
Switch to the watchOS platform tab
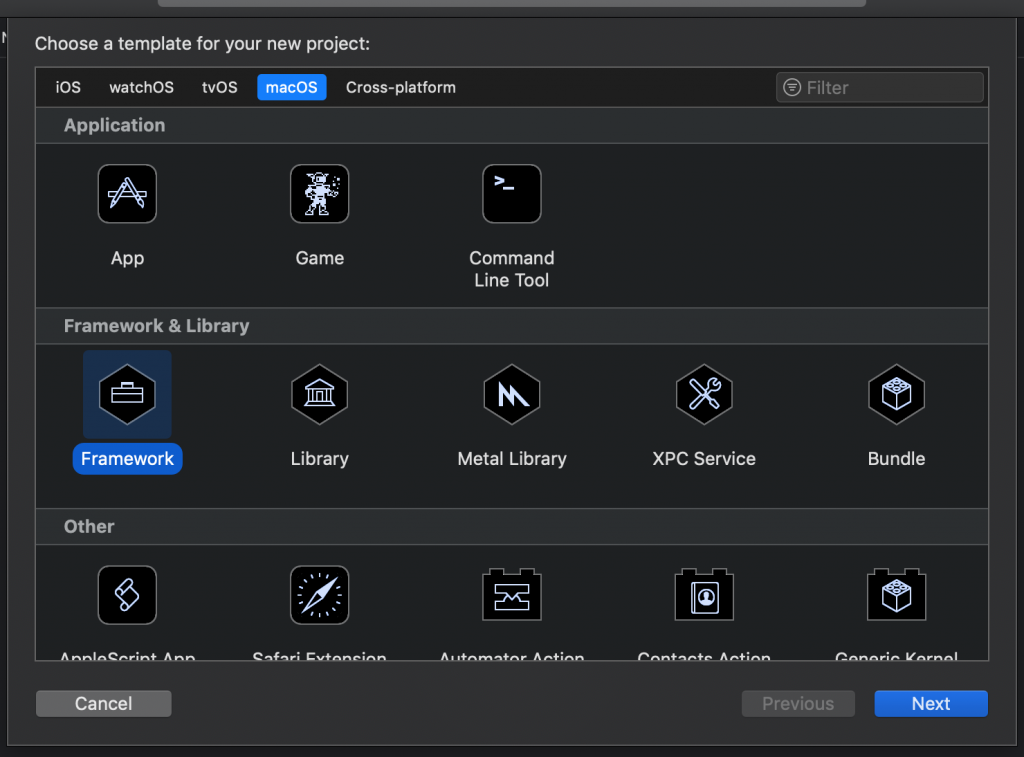(x=142, y=88)
